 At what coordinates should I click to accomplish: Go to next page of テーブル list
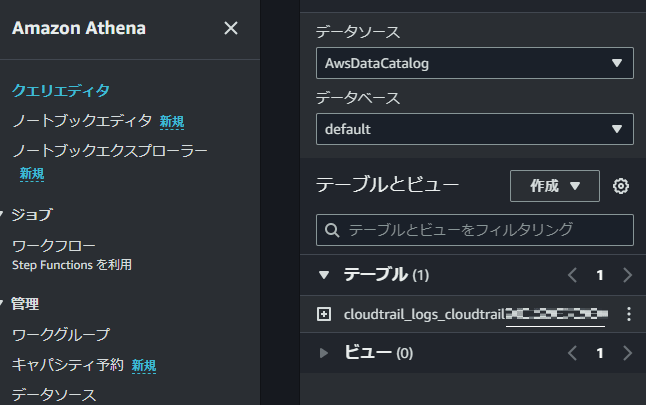coord(627,275)
